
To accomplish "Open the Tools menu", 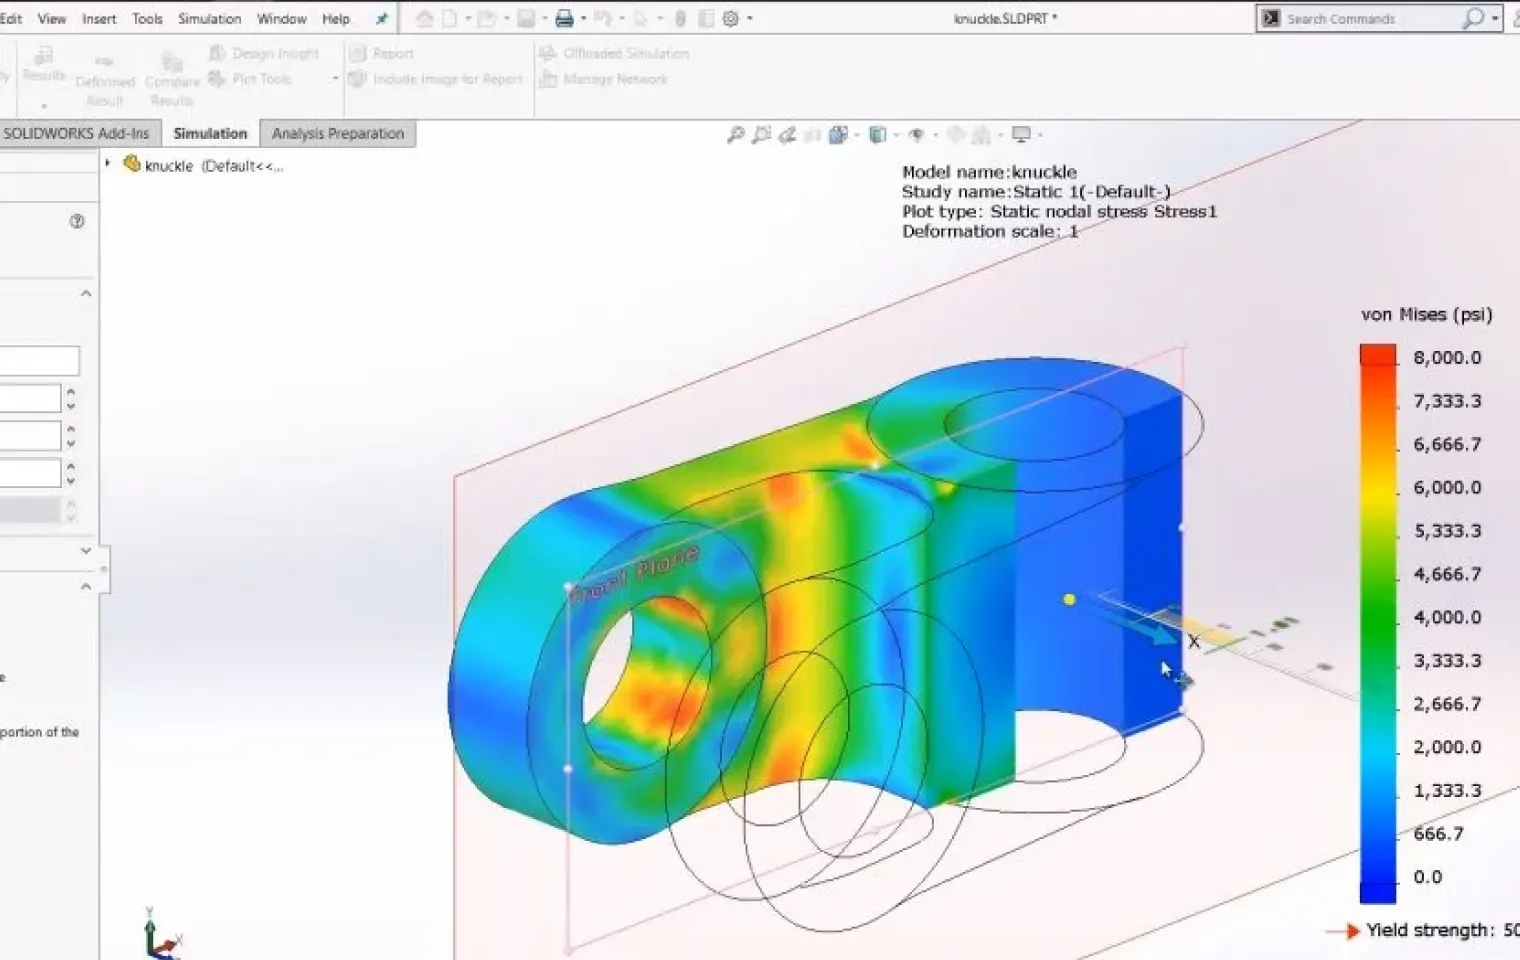I will (x=147, y=18).
